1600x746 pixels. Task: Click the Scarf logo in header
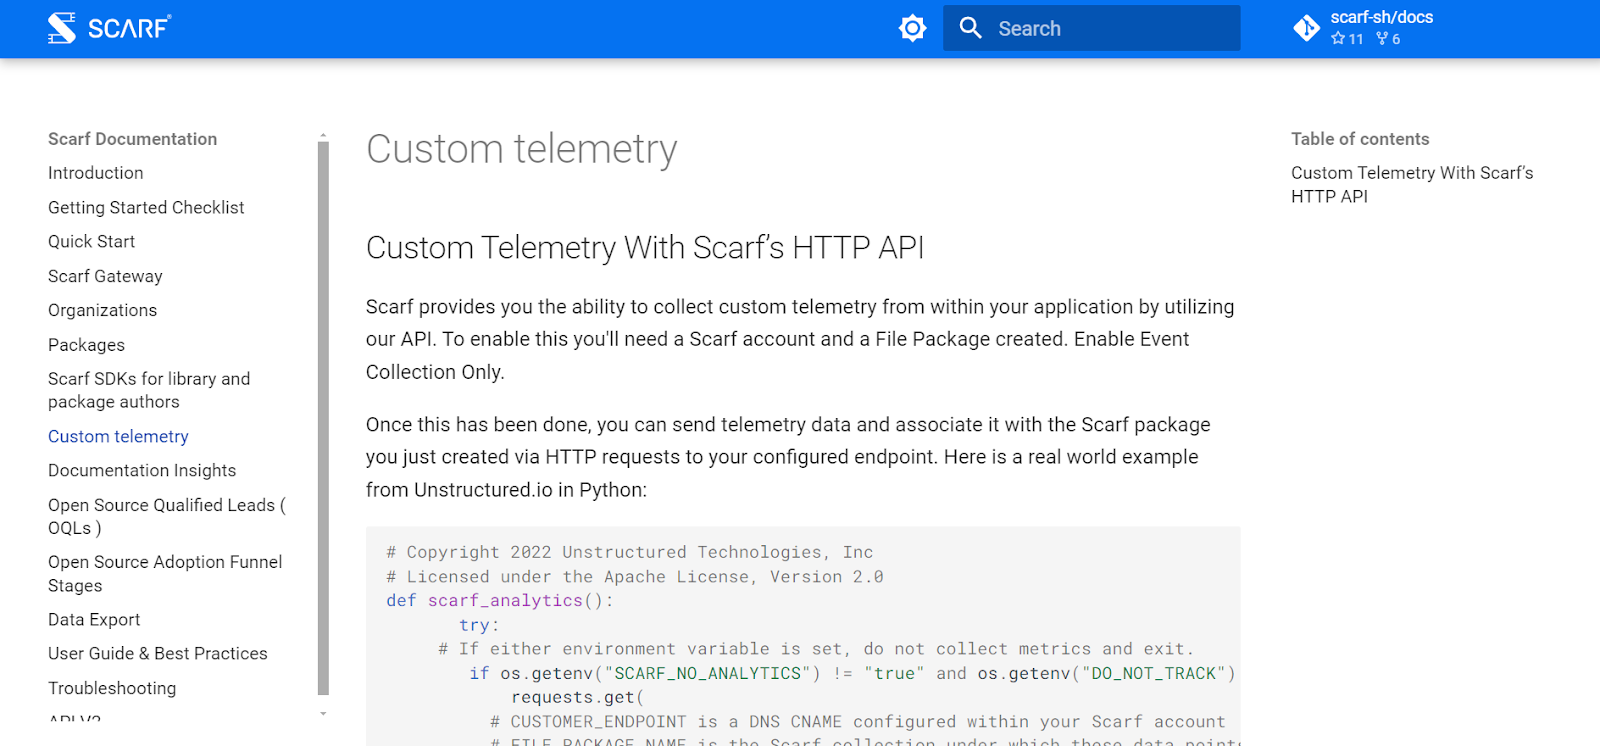[109, 28]
